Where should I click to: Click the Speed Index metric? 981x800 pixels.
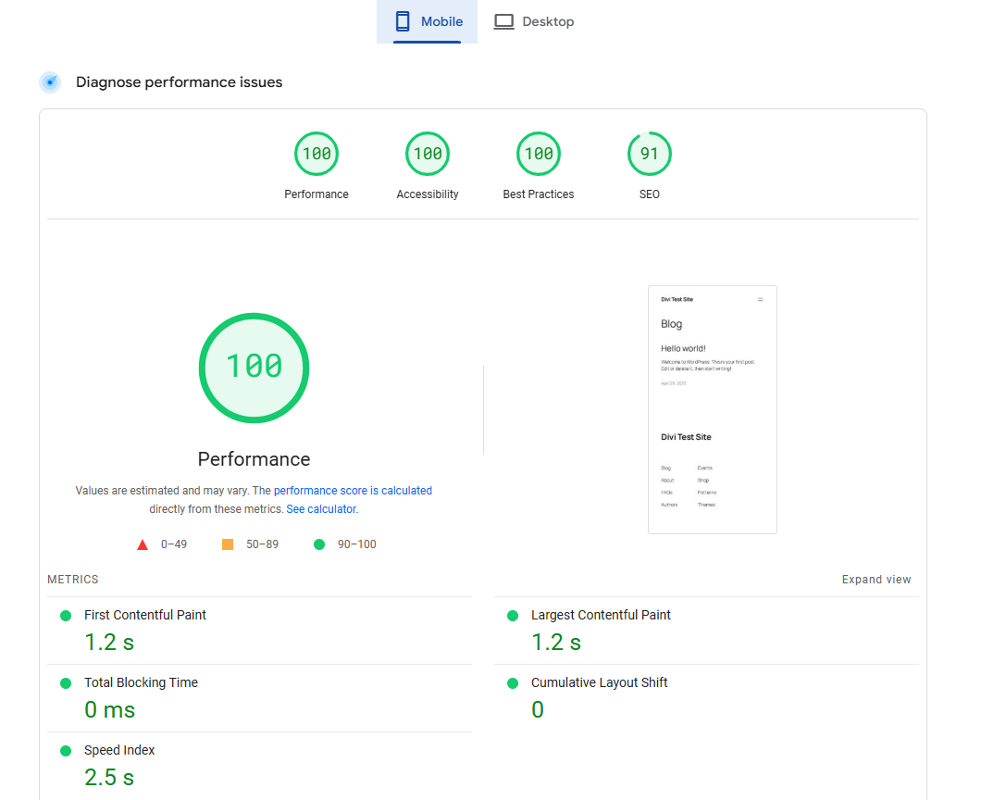pyautogui.click(x=119, y=750)
